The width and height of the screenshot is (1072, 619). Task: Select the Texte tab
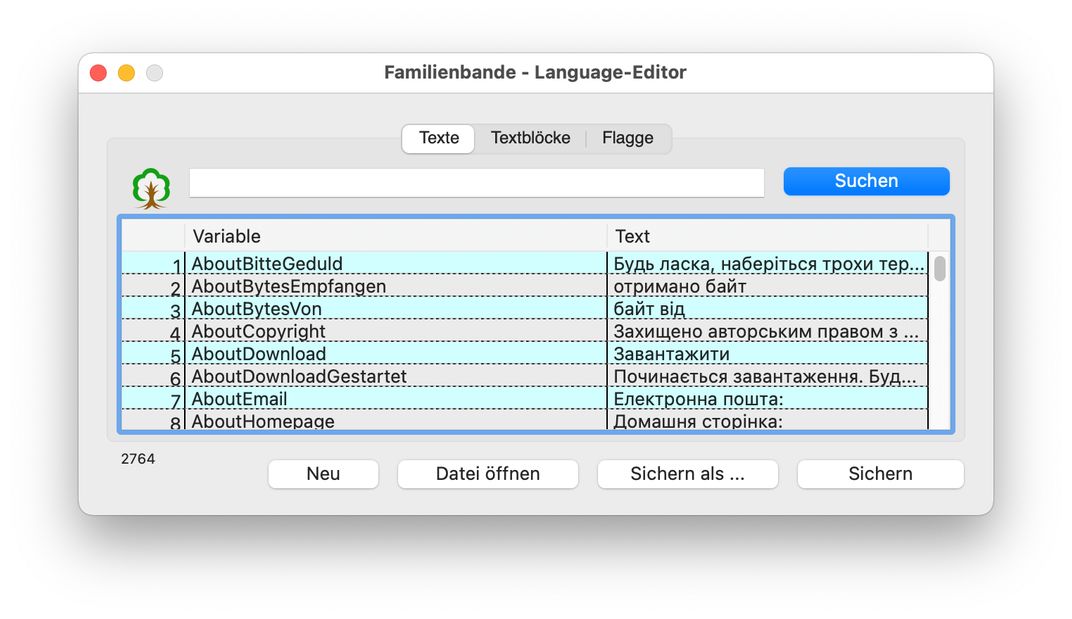pyautogui.click(x=439, y=138)
